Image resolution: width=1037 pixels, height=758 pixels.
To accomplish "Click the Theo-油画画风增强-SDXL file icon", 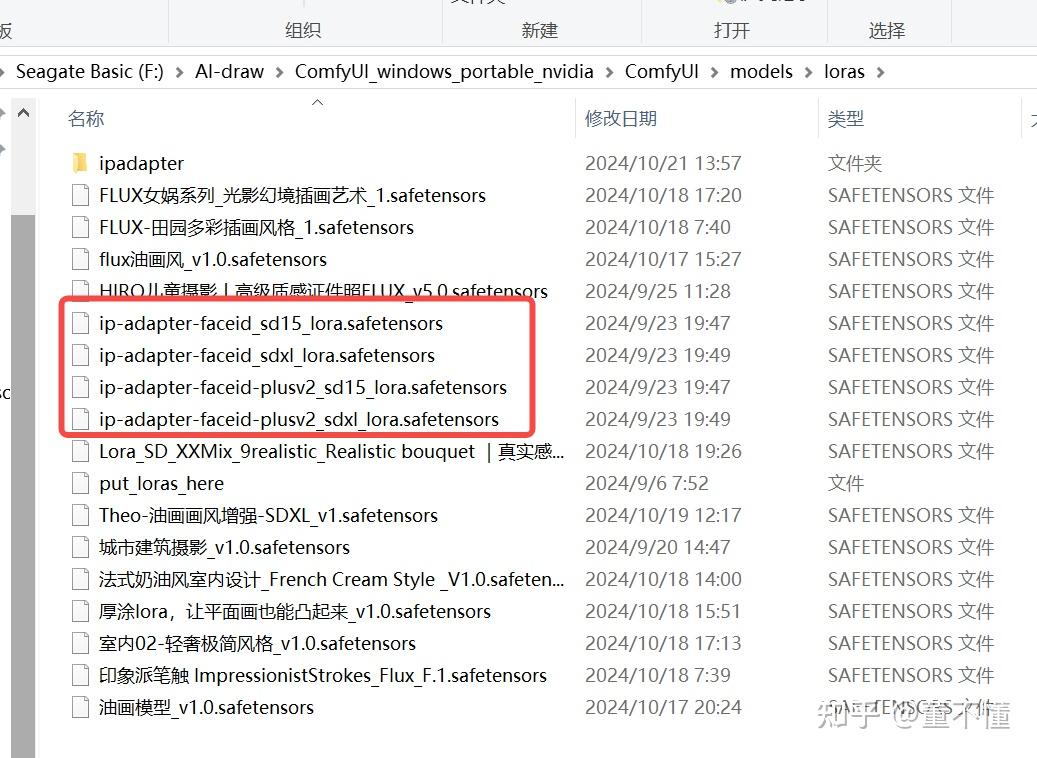I will [80, 515].
